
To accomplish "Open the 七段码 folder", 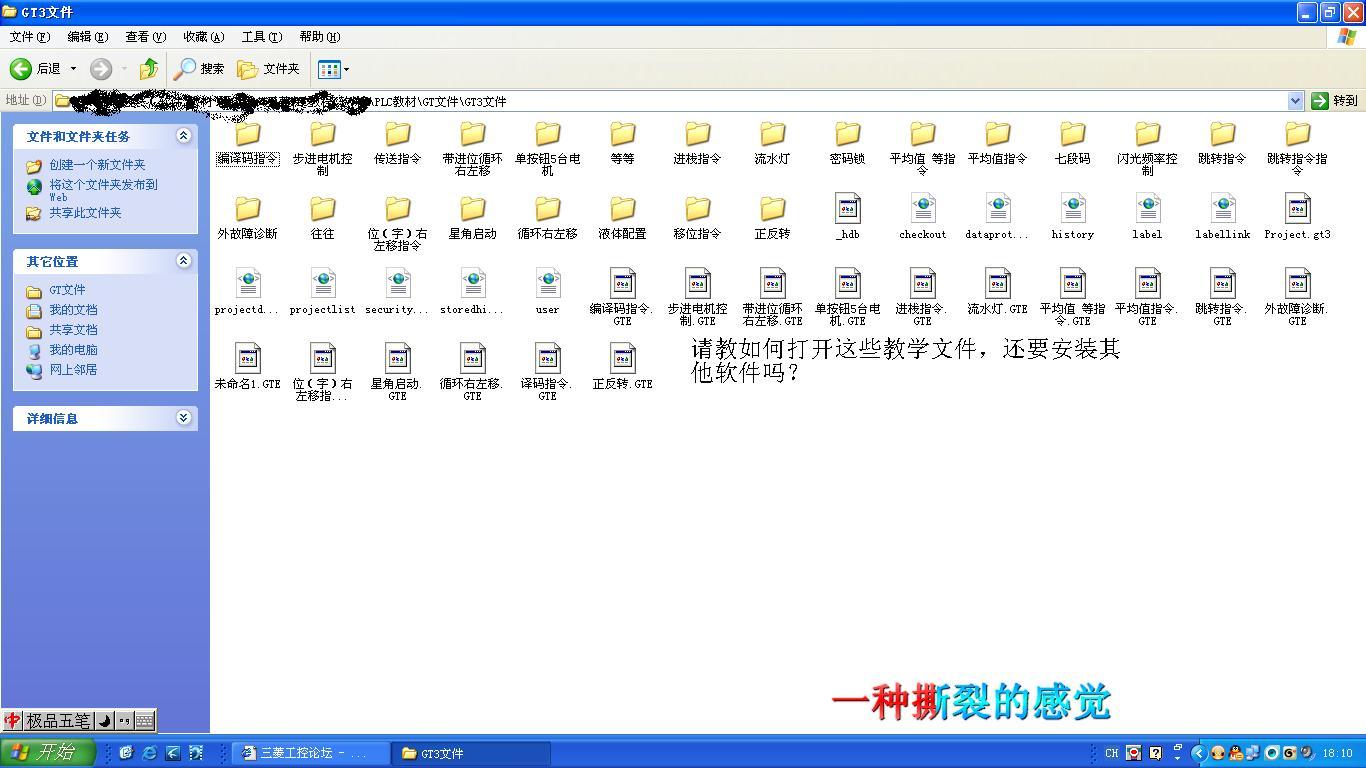I will 1072,135.
